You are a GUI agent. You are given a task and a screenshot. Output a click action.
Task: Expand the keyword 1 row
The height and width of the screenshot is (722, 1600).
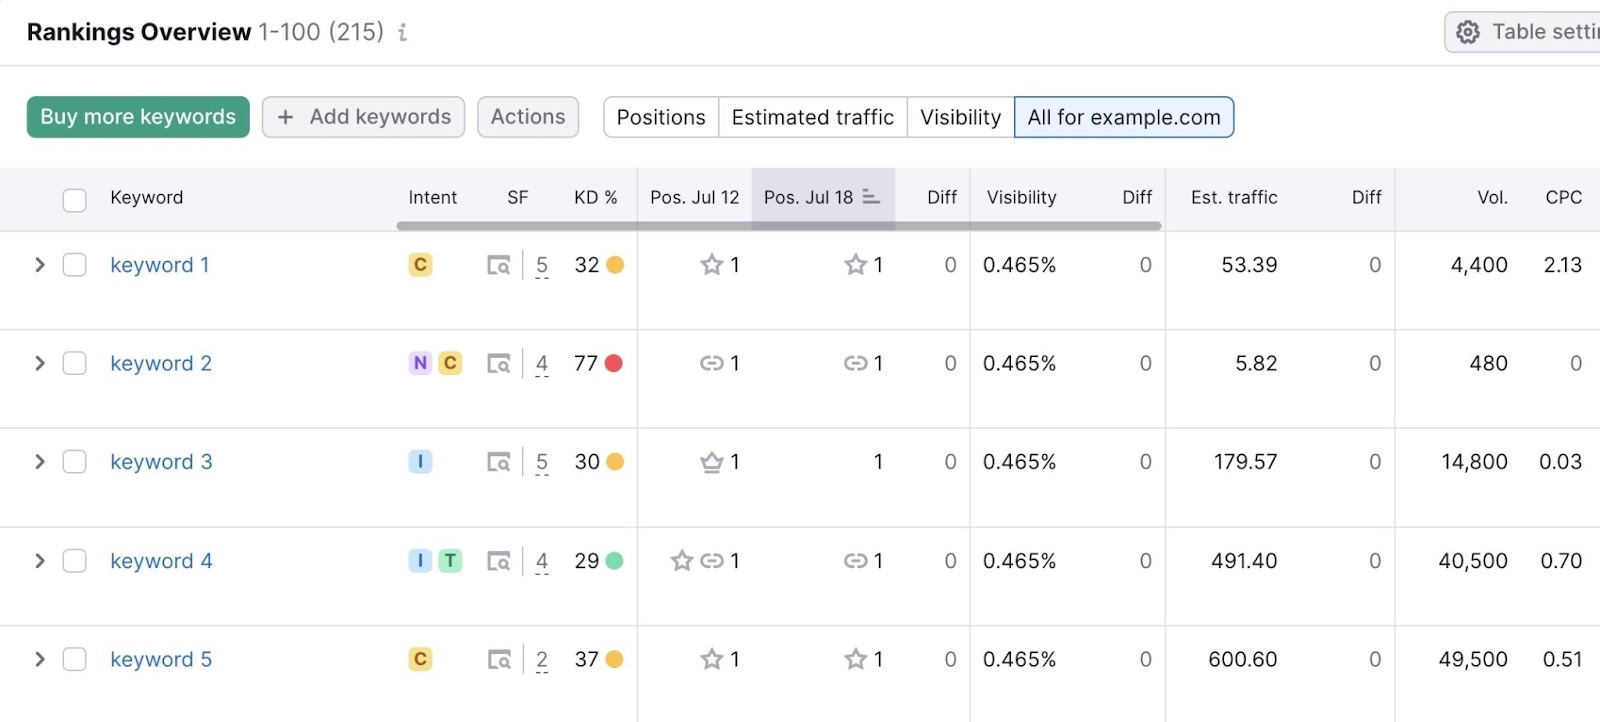coord(40,265)
